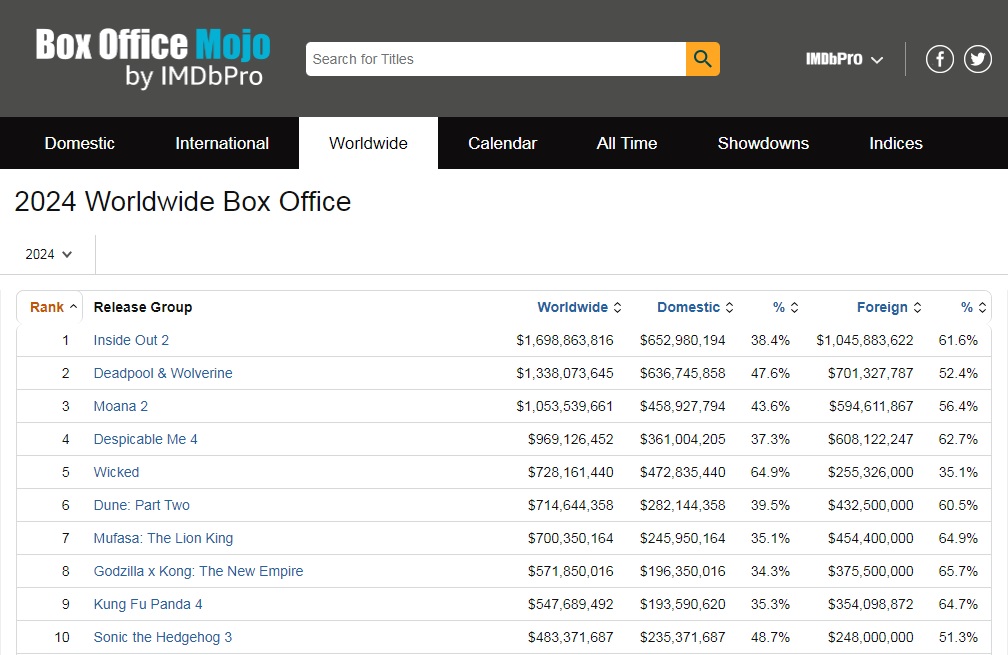The image size is (1008, 655).
Task: Open the Twitter icon link
Action: pyautogui.click(x=977, y=59)
